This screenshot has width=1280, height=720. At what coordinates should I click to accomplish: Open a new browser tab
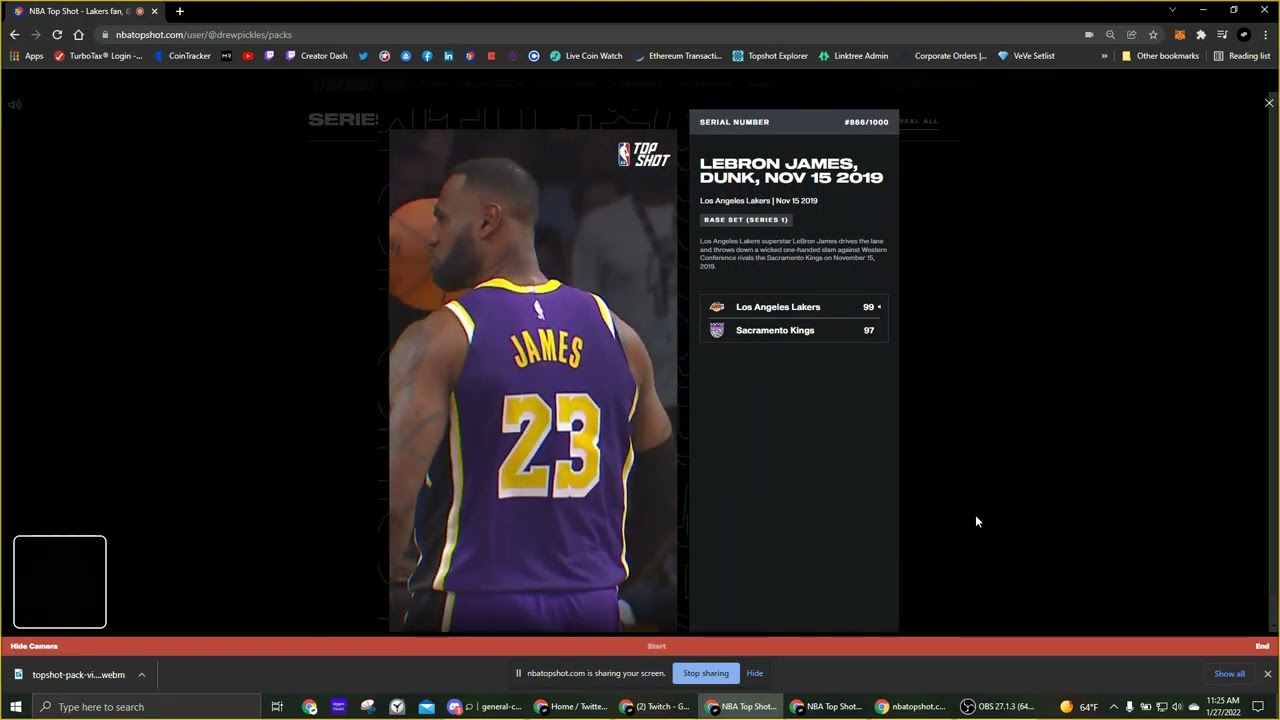pyautogui.click(x=180, y=11)
